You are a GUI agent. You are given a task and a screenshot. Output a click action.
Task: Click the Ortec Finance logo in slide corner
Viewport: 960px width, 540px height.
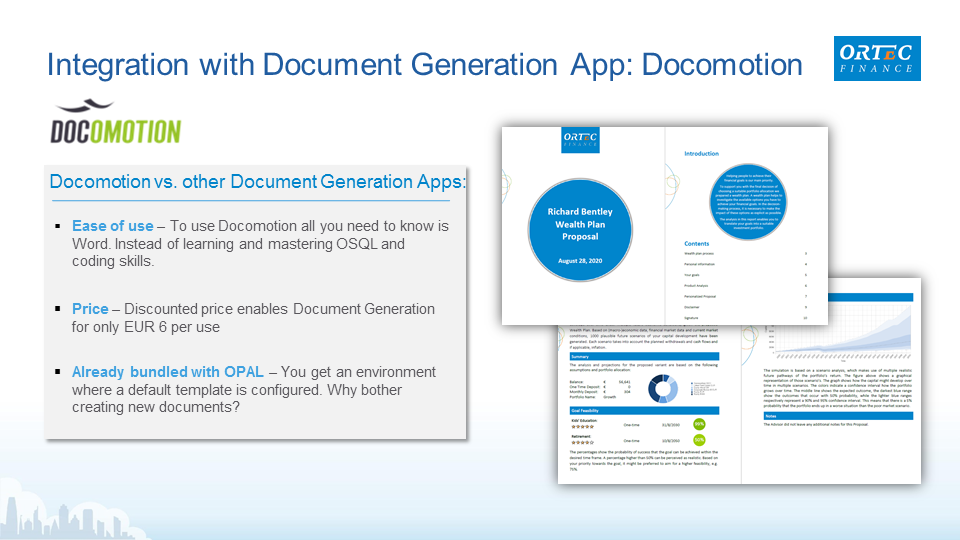click(877, 58)
